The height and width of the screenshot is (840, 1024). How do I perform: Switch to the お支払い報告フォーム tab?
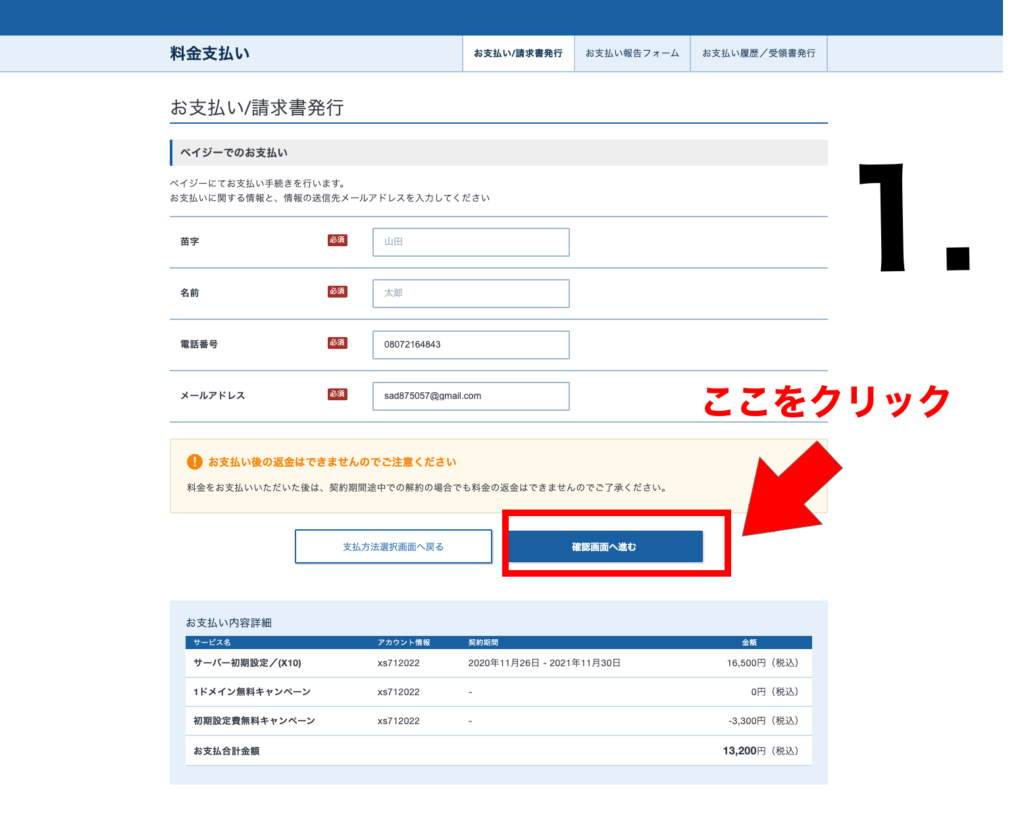(x=634, y=53)
